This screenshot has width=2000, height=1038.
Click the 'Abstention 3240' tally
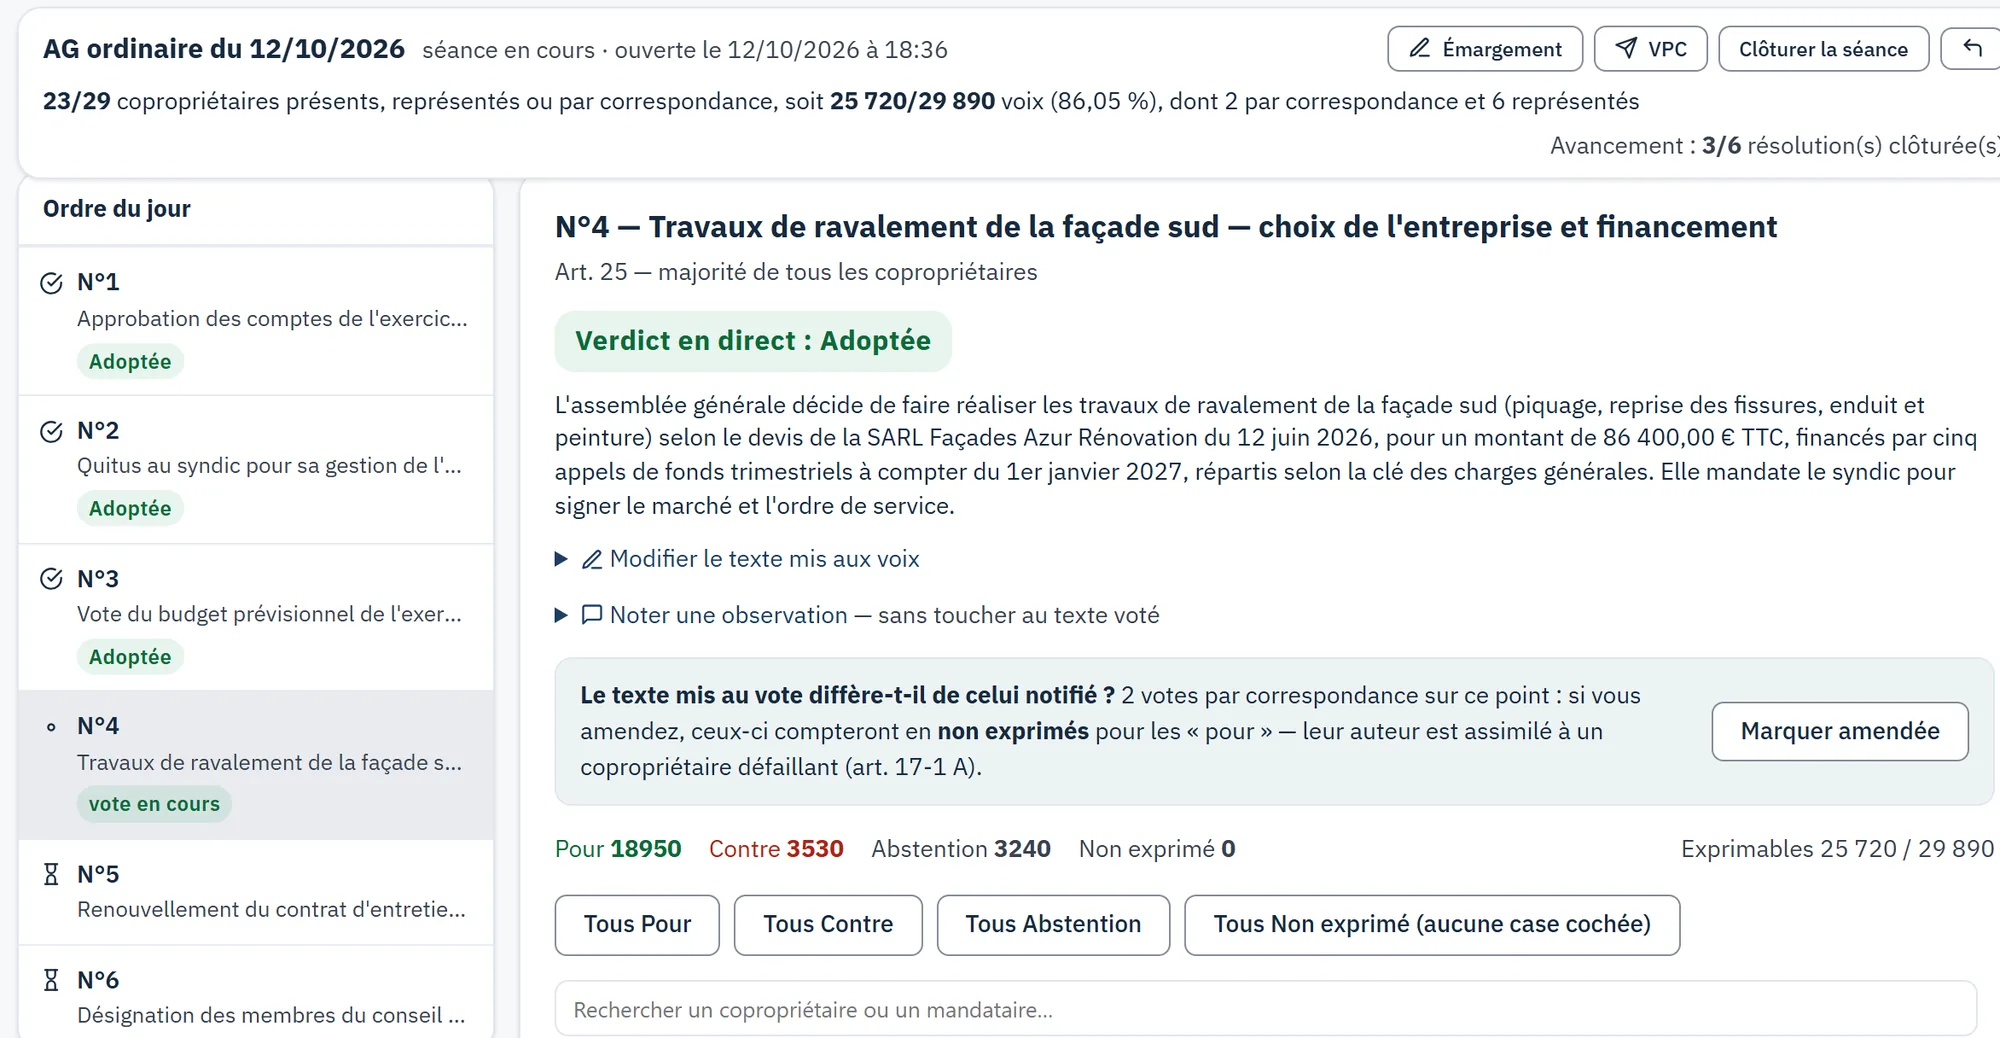961,849
